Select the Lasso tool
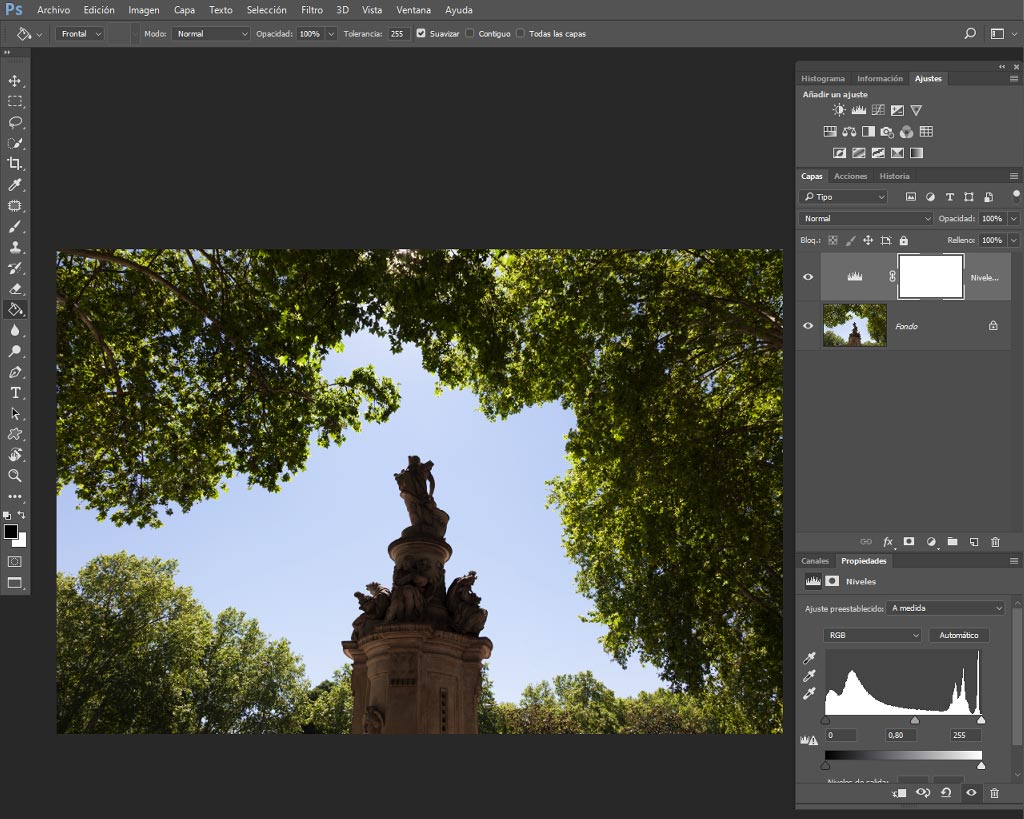This screenshot has height=819, width=1024. [x=14, y=122]
